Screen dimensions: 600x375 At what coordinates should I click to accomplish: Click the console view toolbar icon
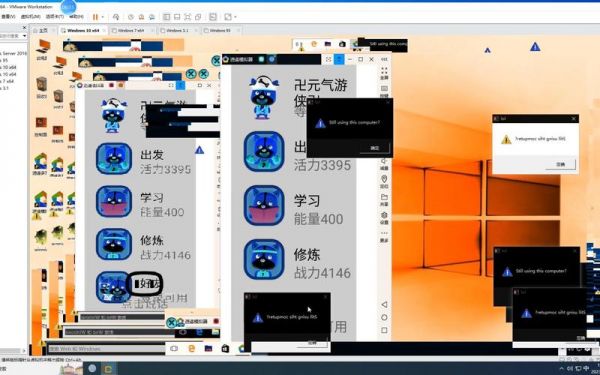pyautogui.click(x=213, y=17)
